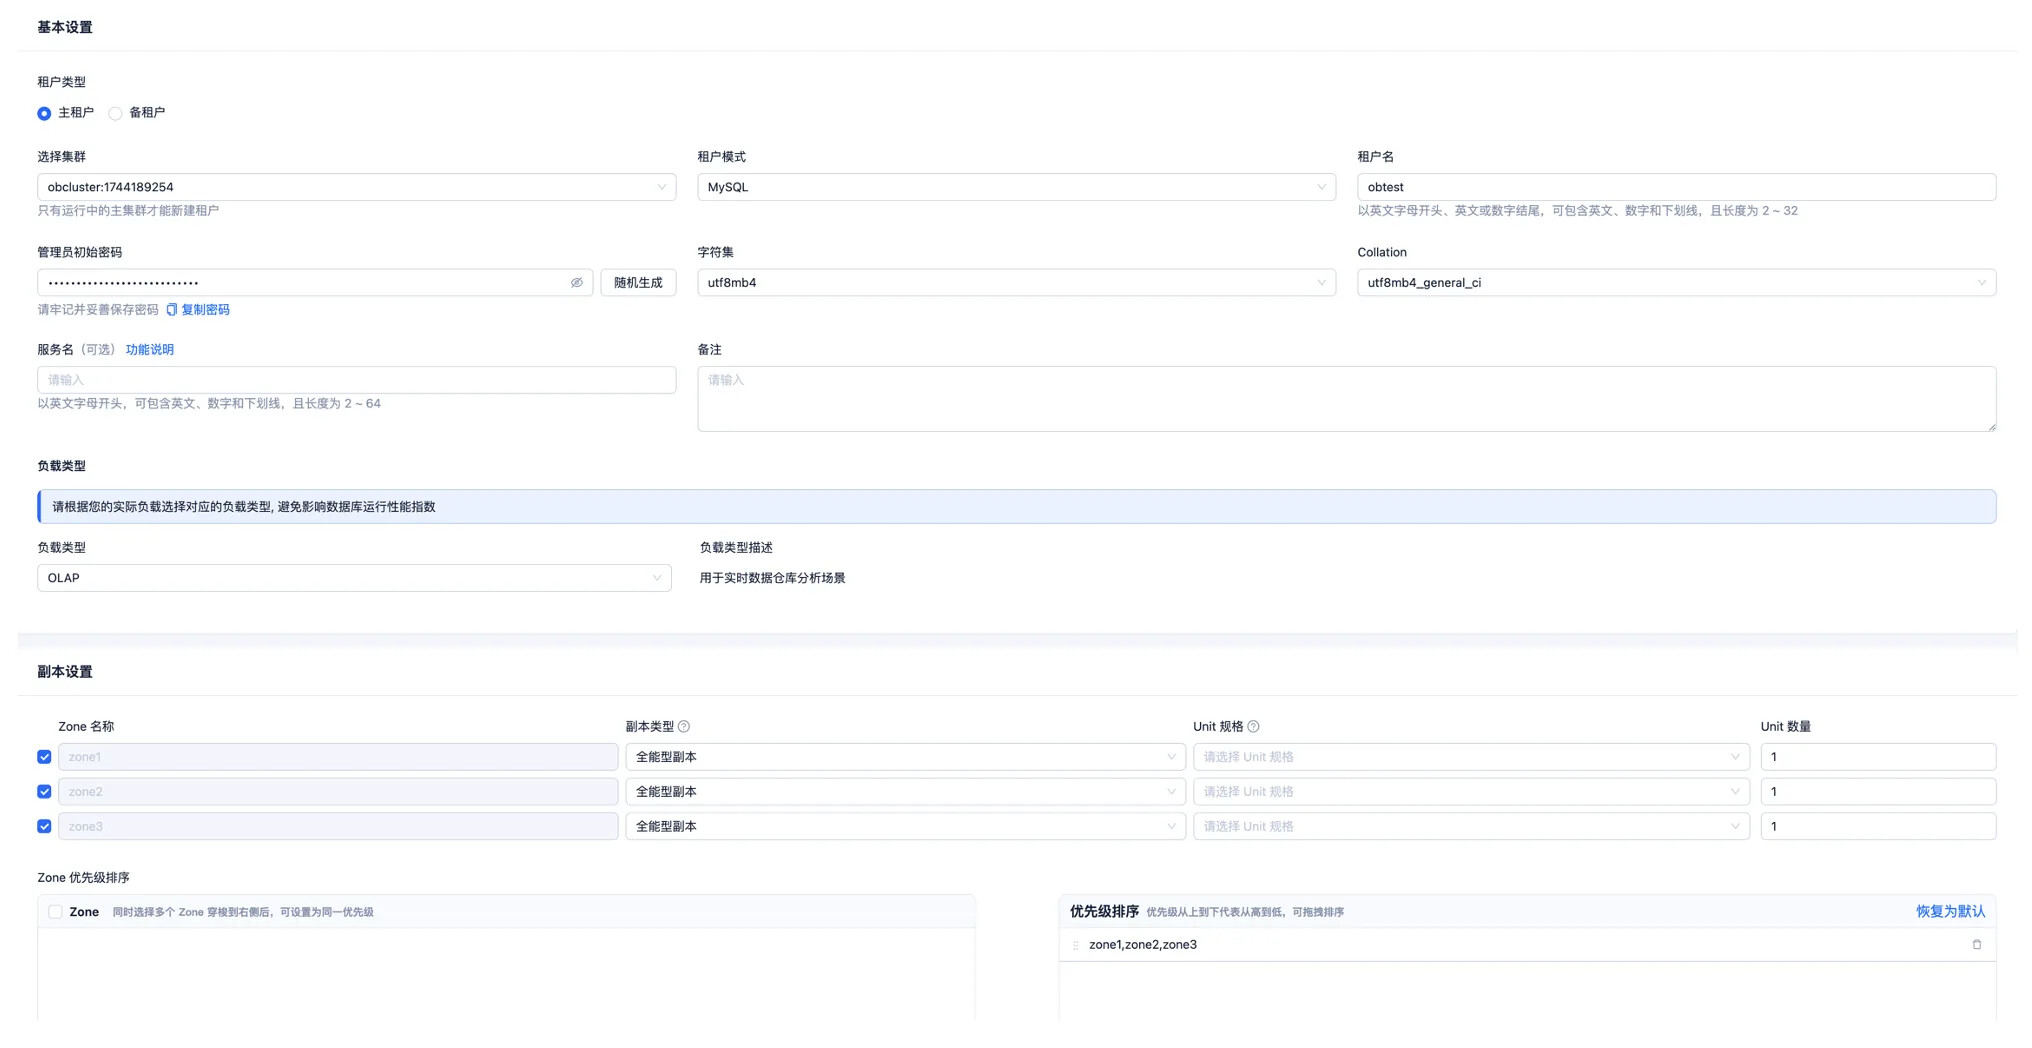Select the 主租户 radio button
Image resolution: width=2032 pixels, height=1048 pixels.
coord(44,114)
